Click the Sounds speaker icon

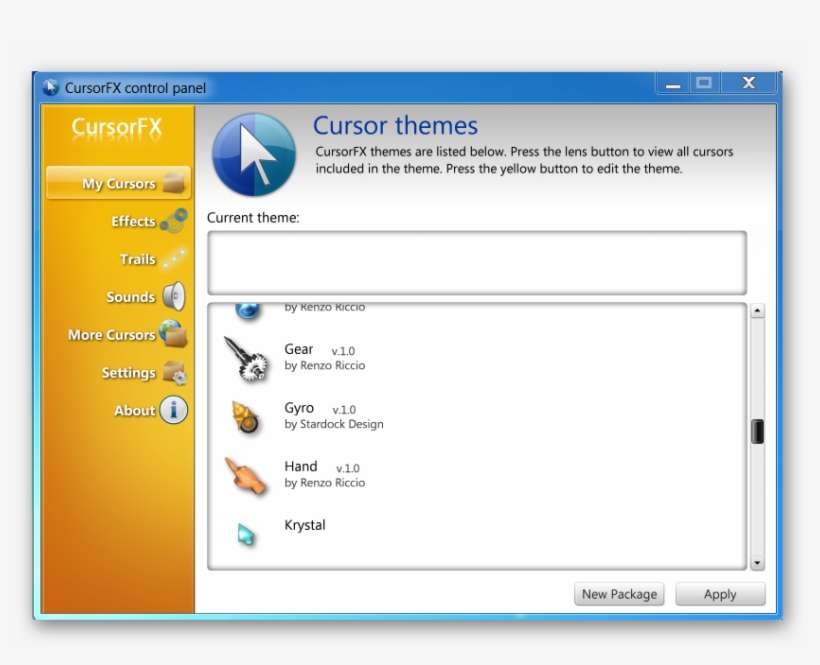pyautogui.click(x=176, y=294)
